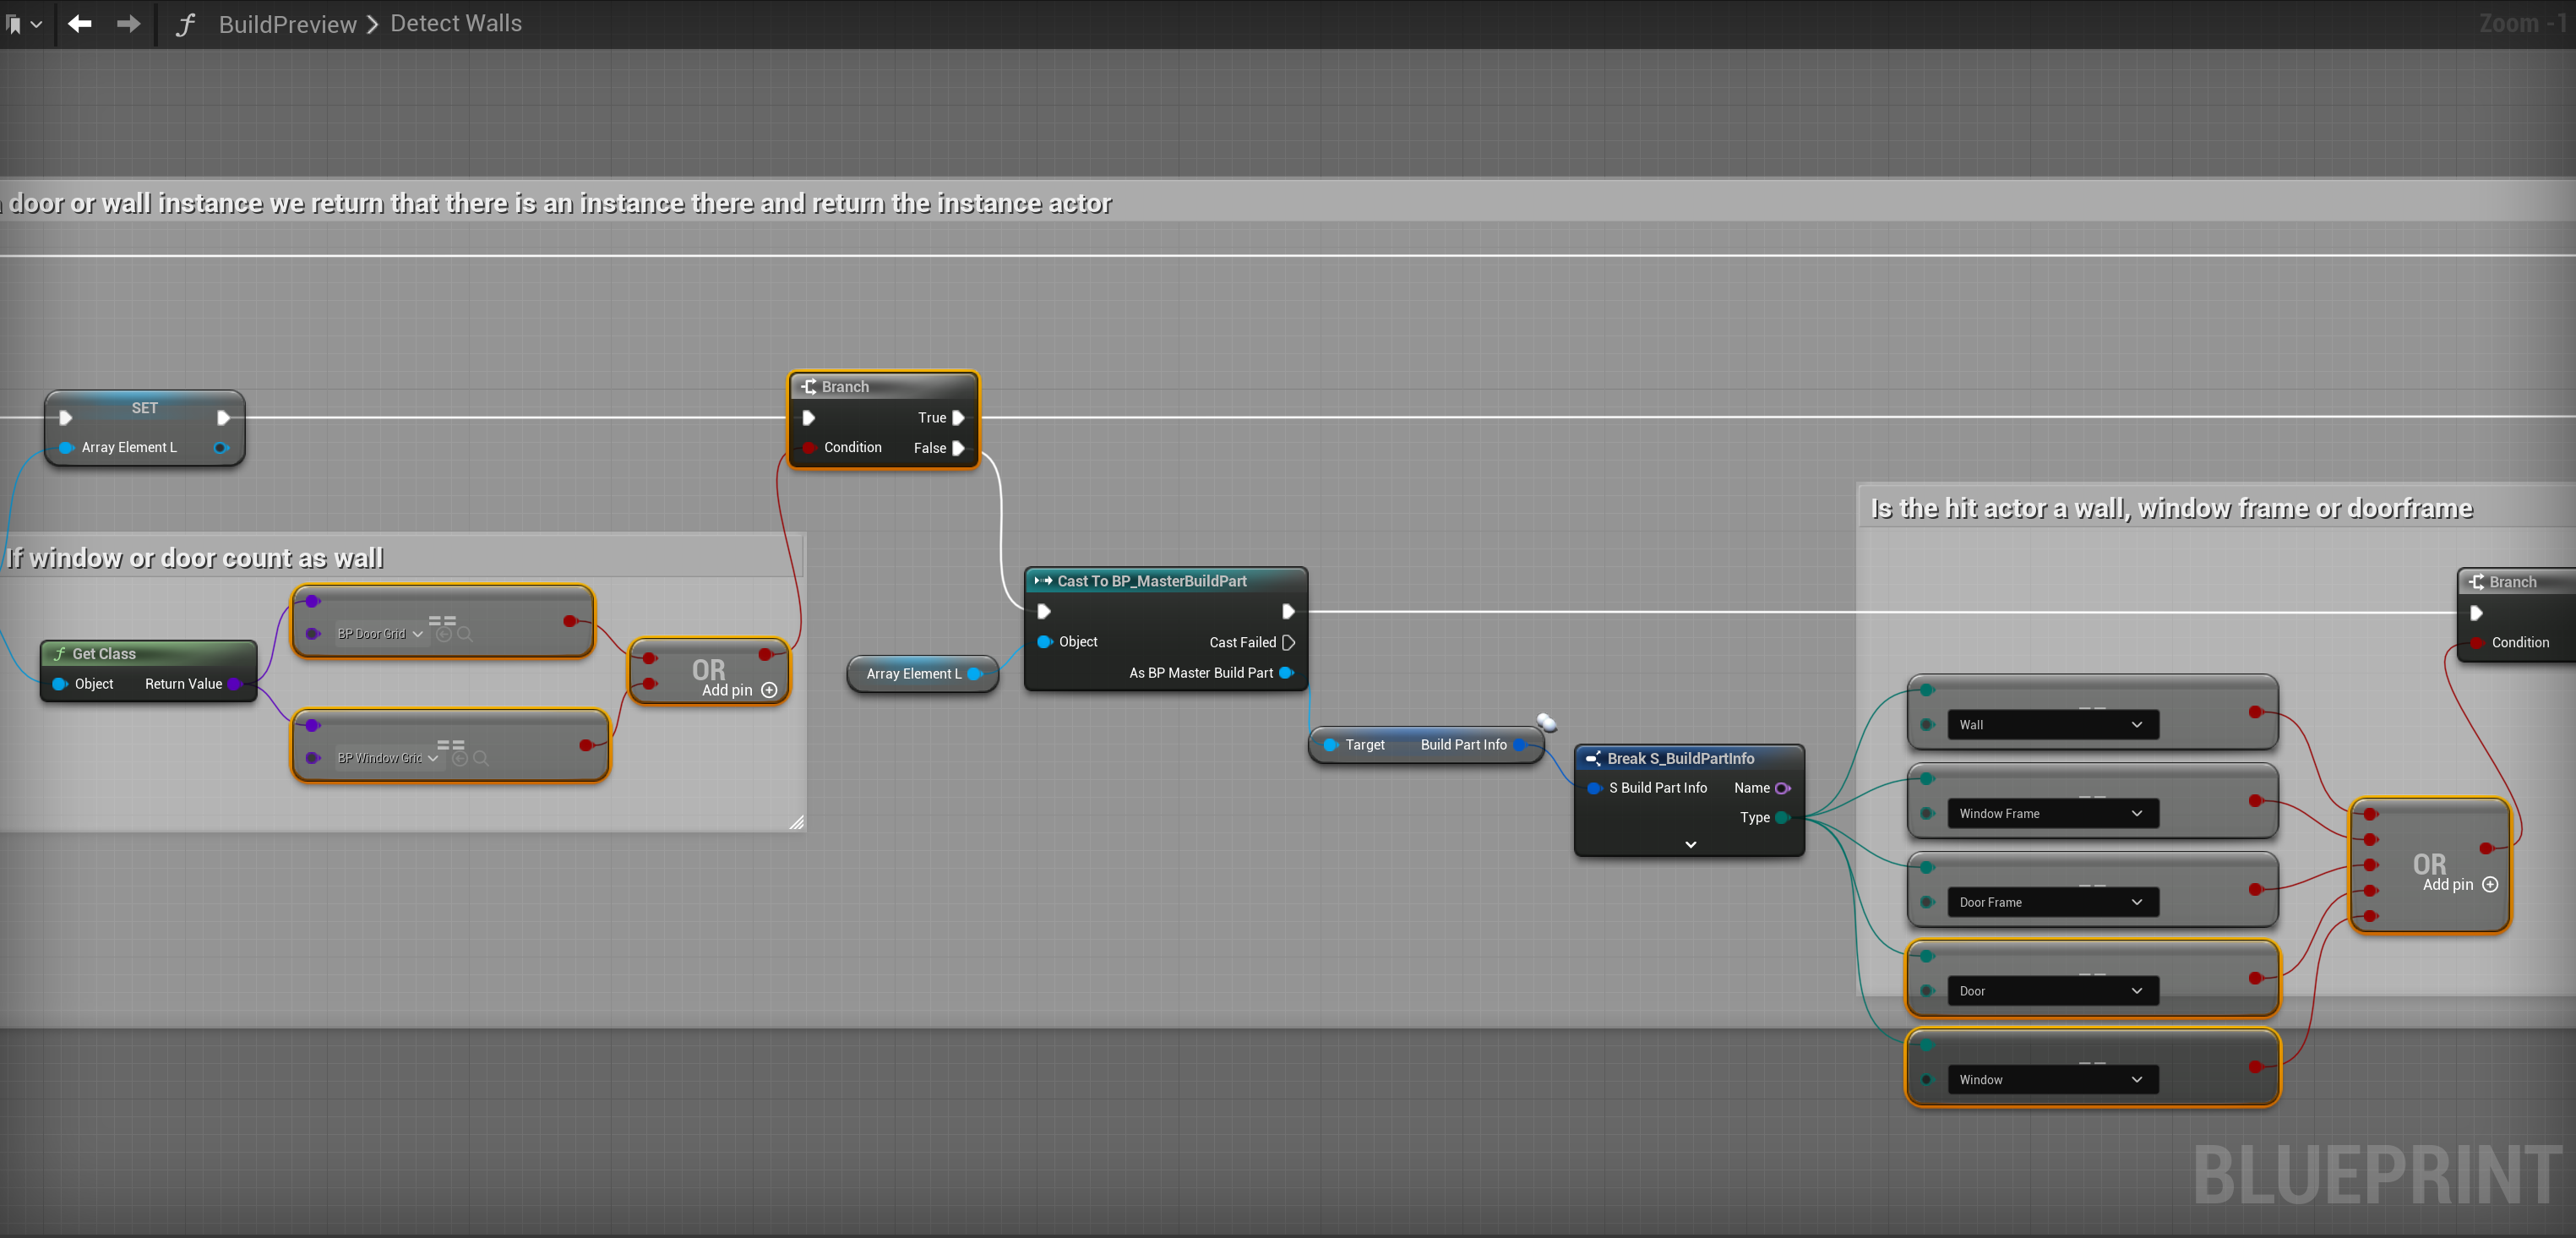
Task: Click Add pin plus on right OR node
Action: pyautogui.click(x=2490, y=884)
